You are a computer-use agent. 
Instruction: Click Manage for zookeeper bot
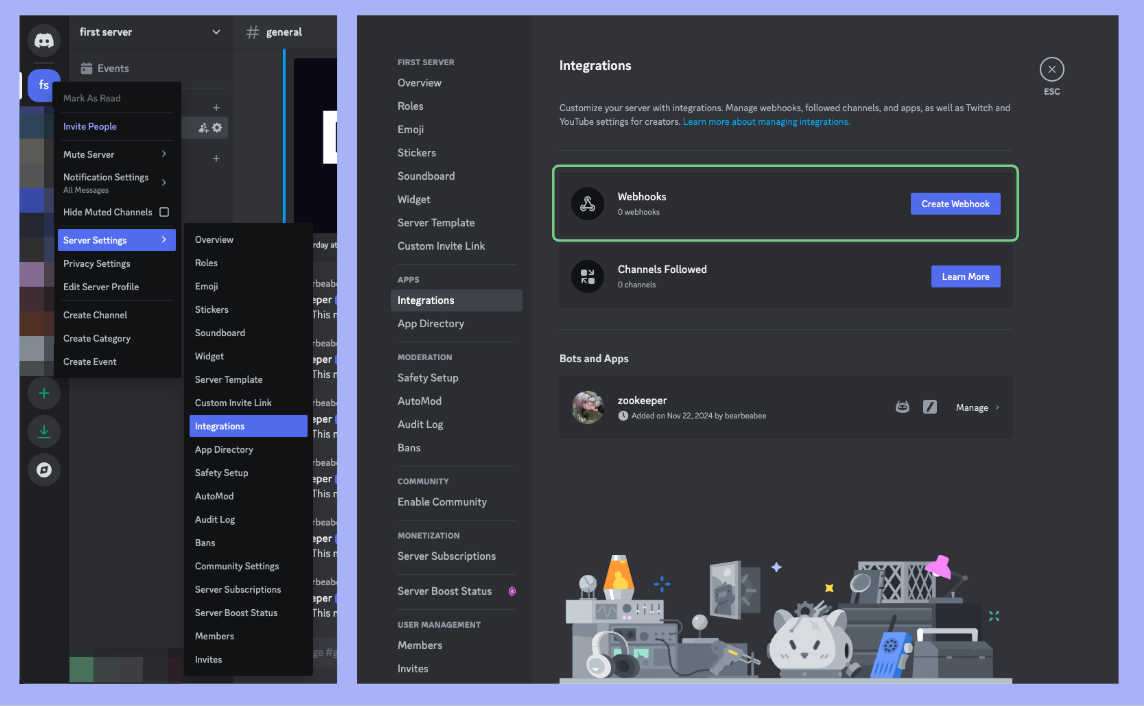[972, 408]
